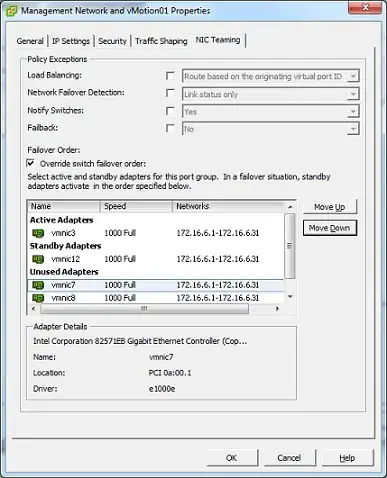
Task: Click the vmnic7 network adapter icon
Action: coord(38,285)
